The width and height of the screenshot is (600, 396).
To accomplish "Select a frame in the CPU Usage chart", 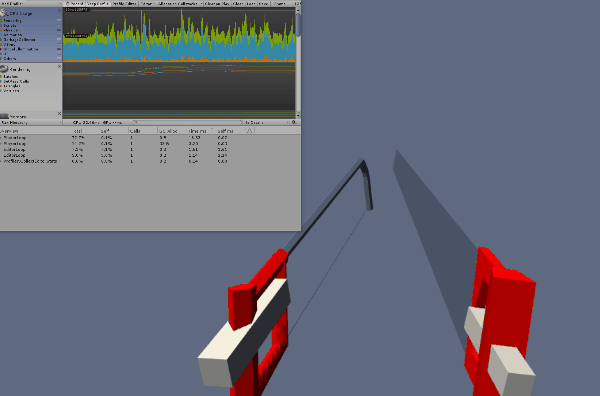I will point(179,34).
